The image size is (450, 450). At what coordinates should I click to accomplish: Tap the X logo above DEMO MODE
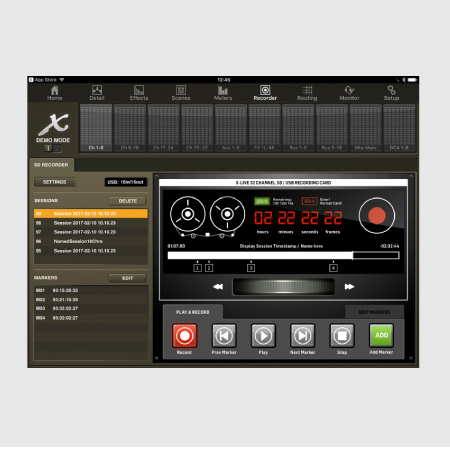pos(53,124)
